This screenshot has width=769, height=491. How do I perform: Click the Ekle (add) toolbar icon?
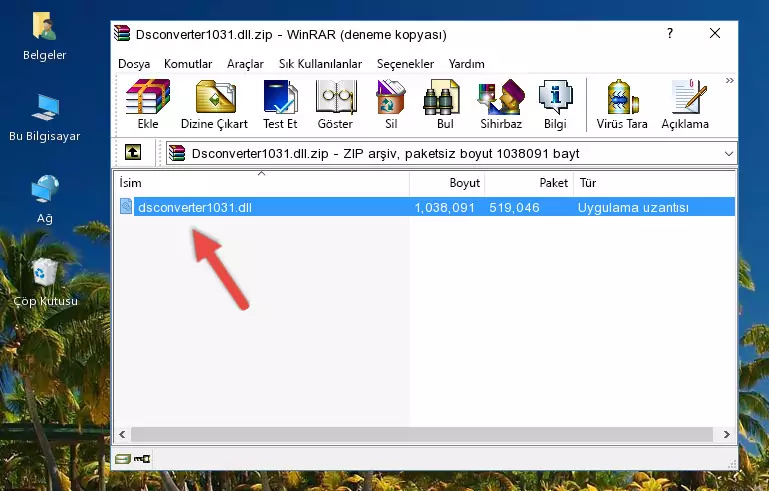(148, 104)
